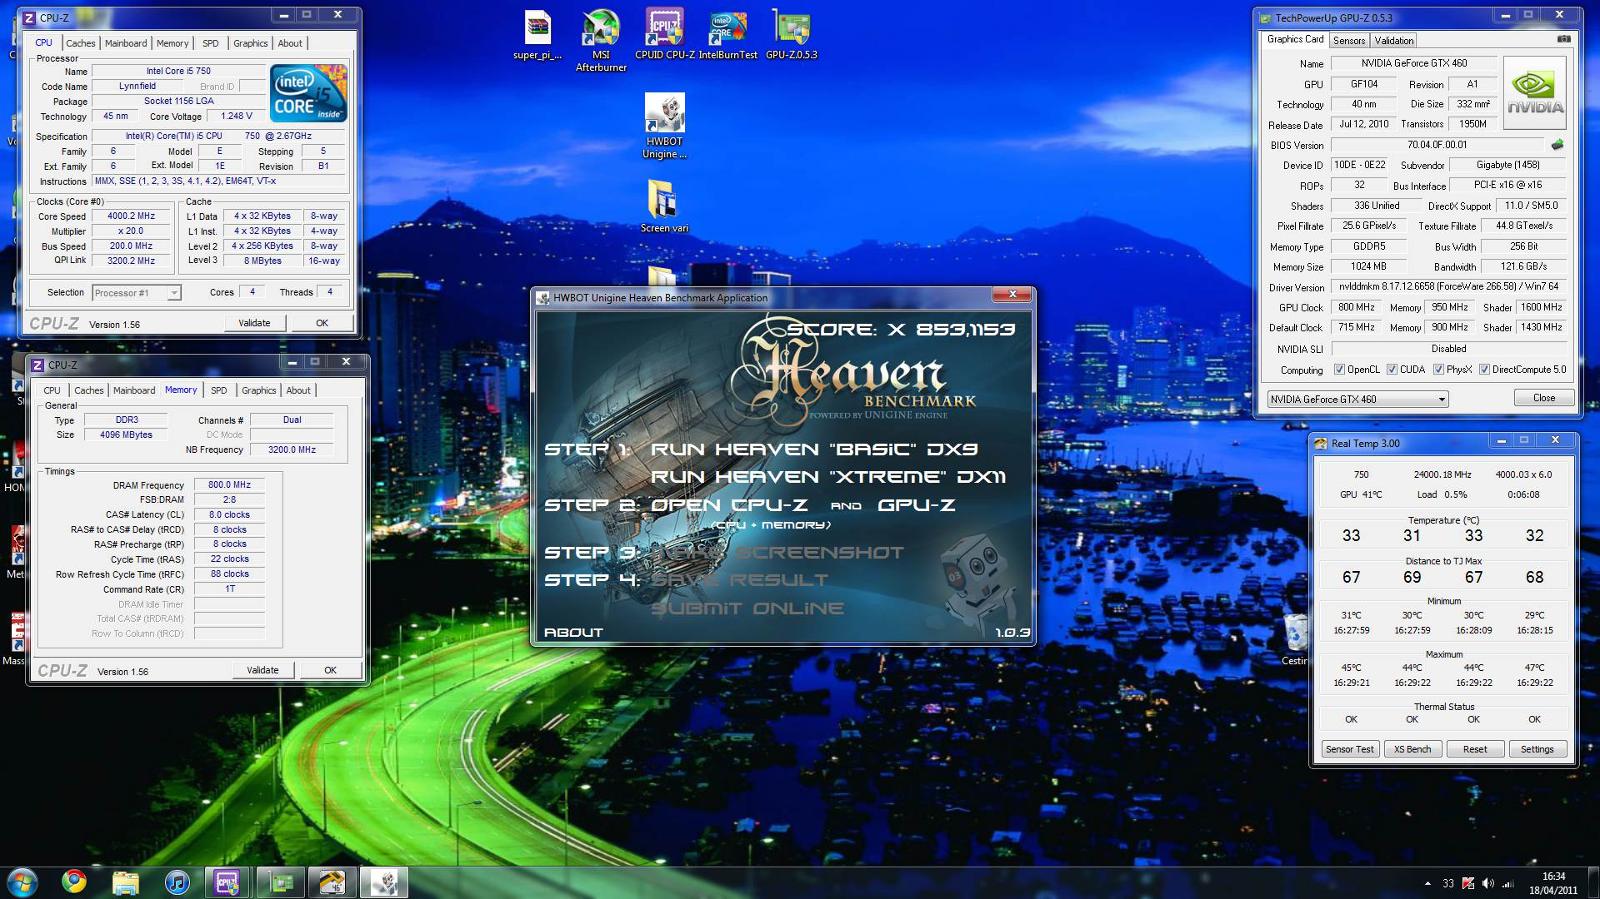
Task: Open Google Chrome from the taskbar
Action: coord(73,882)
